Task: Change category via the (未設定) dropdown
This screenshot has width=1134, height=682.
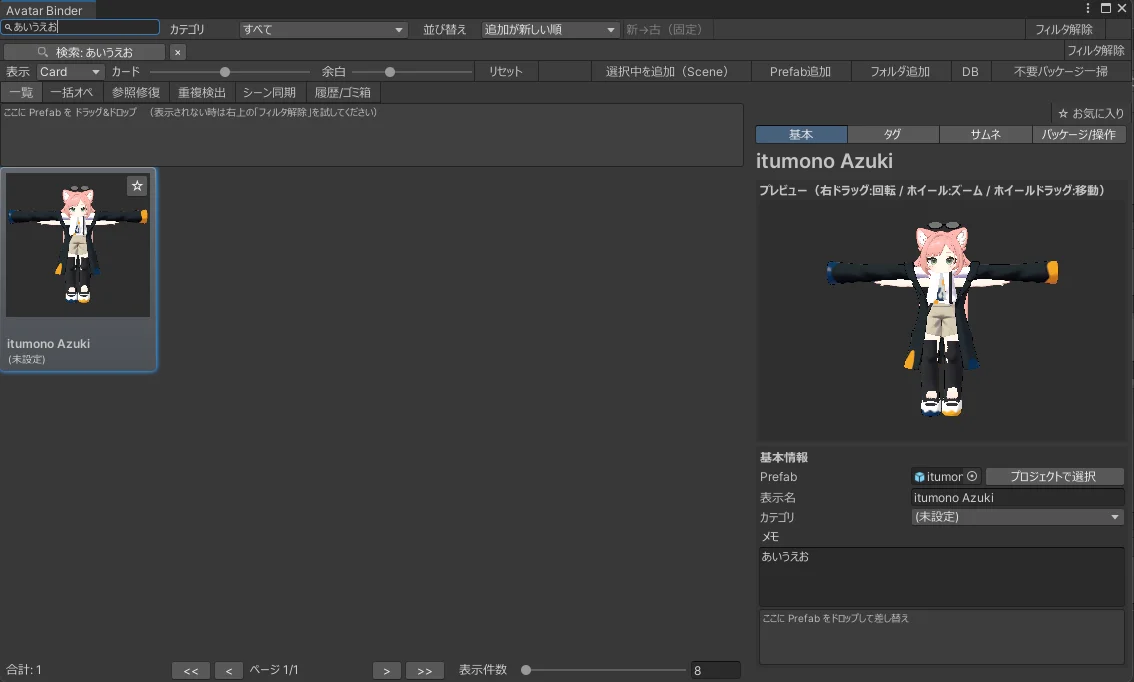Action: [1016, 517]
